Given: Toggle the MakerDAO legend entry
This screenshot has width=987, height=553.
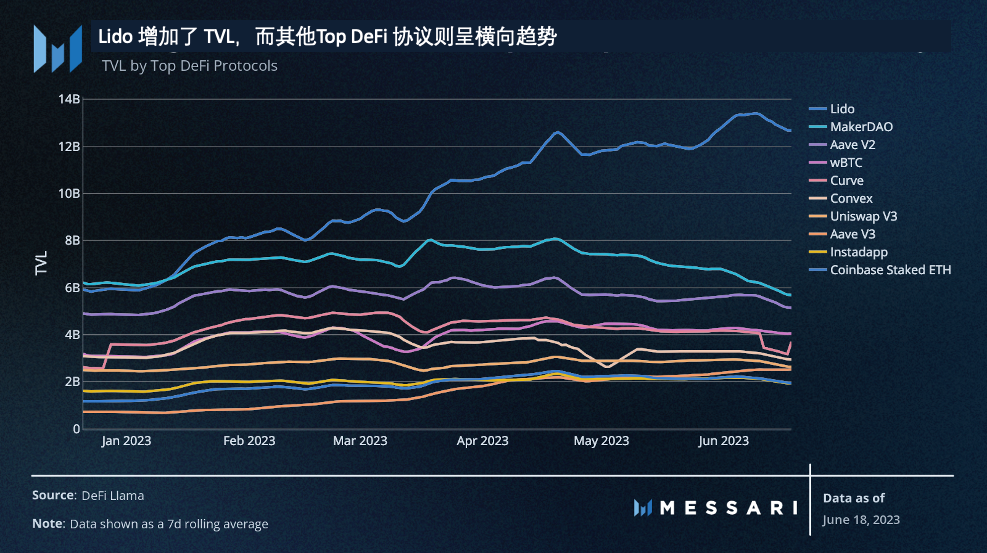Looking at the screenshot, I should click(861, 127).
